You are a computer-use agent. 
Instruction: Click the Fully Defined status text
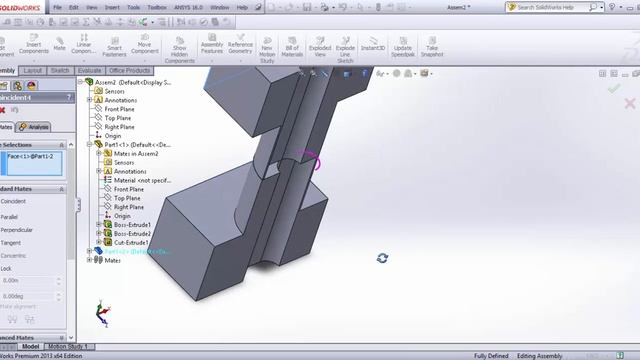[x=491, y=356]
